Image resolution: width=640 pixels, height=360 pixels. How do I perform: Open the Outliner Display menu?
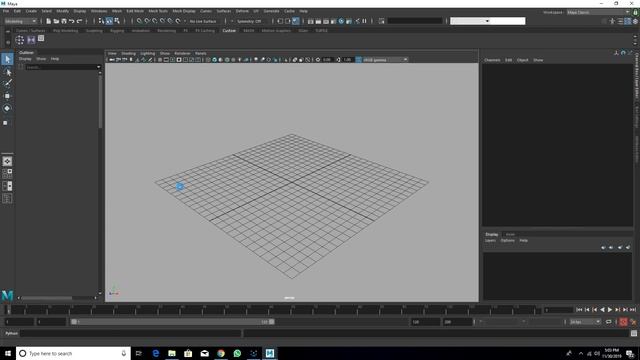point(25,59)
